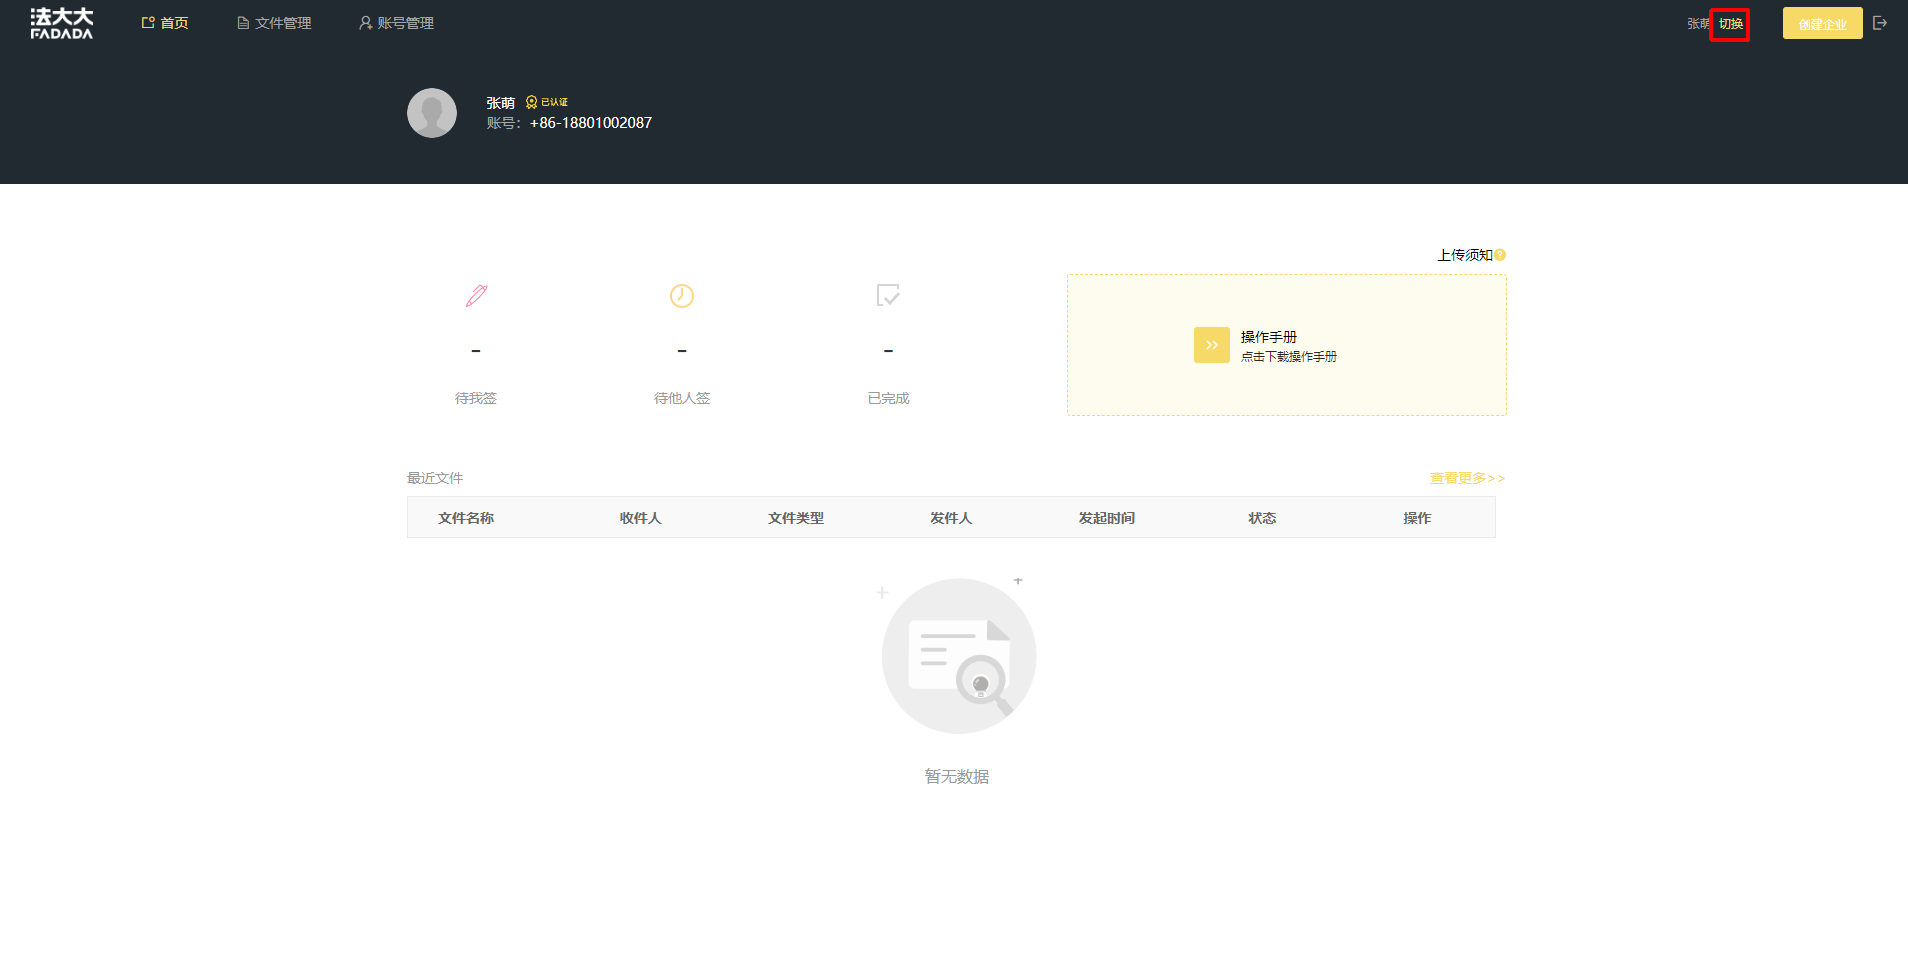Select the account number +86-18801002087

coord(591,123)
